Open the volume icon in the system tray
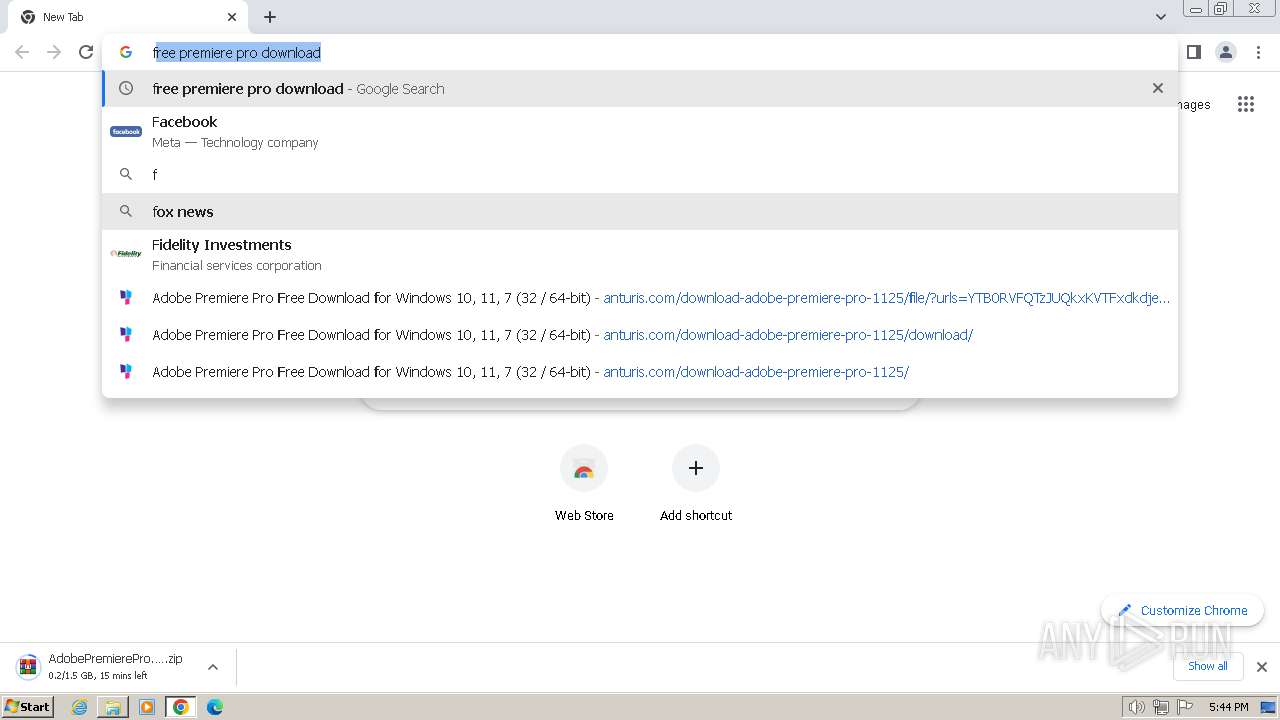This screenshot has height=720, width=1280. click(x=1136, y=707)
